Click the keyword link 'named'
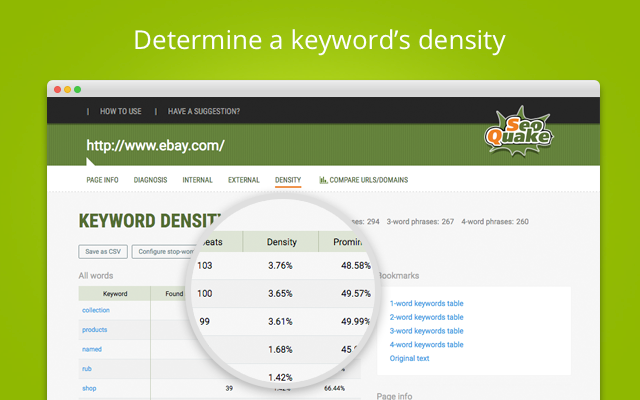 tap(92, 349)
